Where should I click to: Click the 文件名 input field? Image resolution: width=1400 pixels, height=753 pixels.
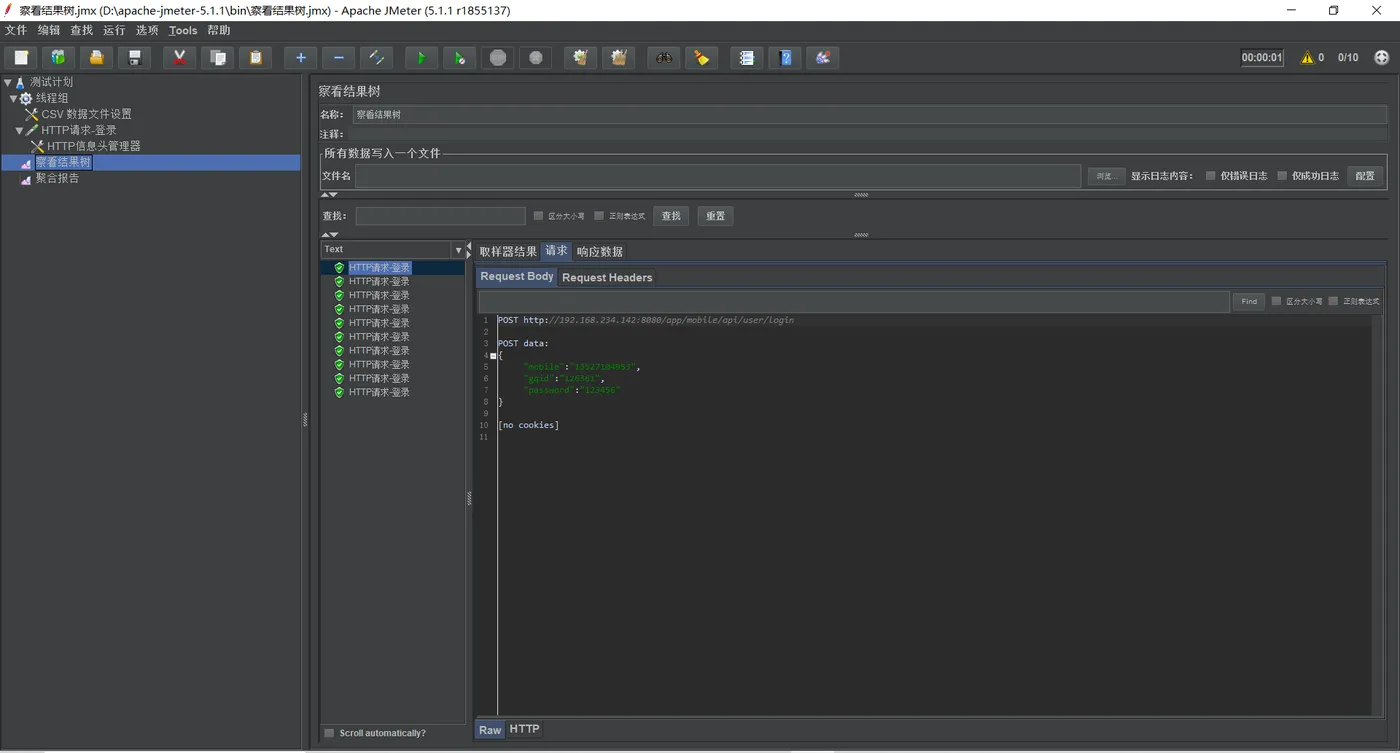point(718,176)
